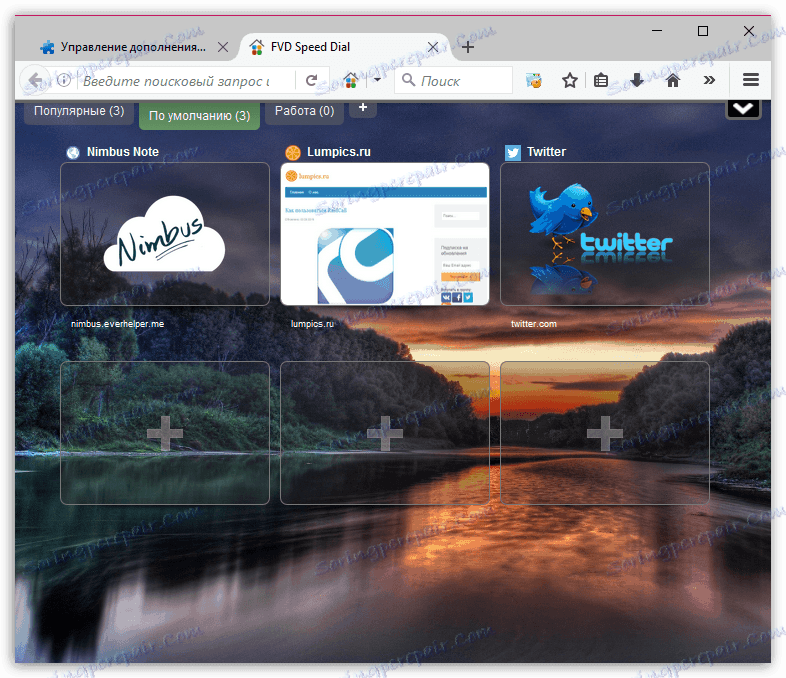Close the FVD Speed Dial tab
Screen dimensions: 786x678
[x=433, y=47]
